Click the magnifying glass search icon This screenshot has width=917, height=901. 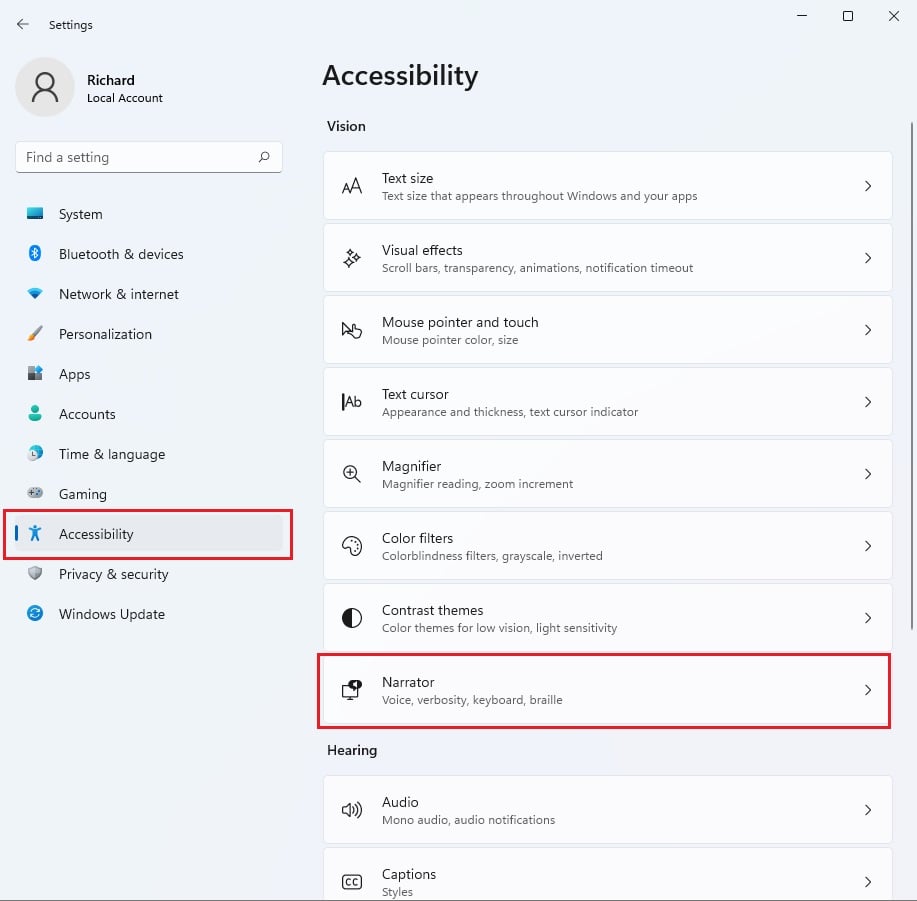click(x=264, y=157)
